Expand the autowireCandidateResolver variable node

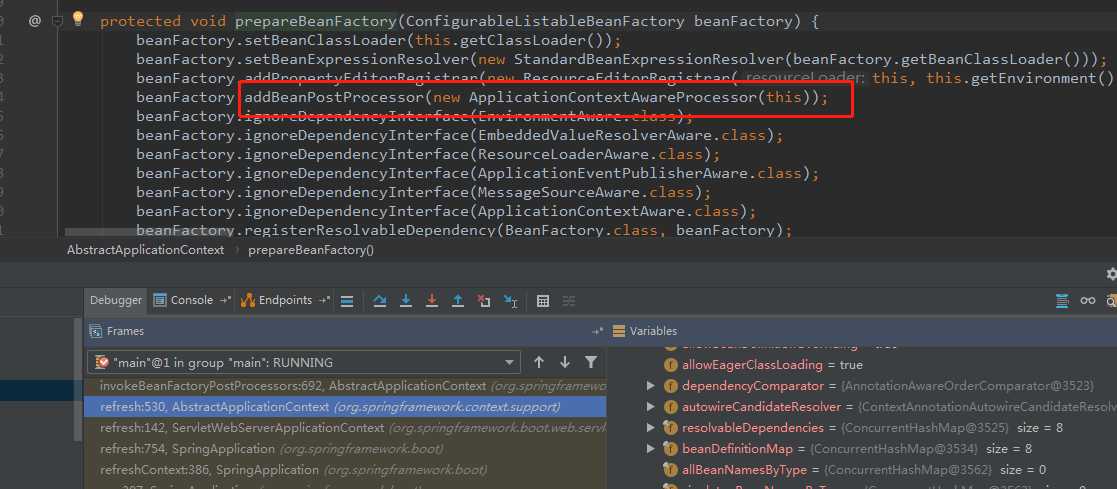click(x=650, y=407)
